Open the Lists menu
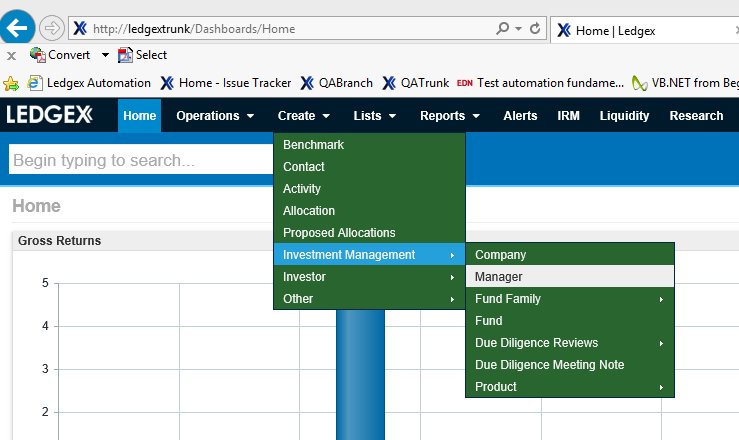Image resolution: width=739 pixels, height=440 pixels. tap(375, 115)
